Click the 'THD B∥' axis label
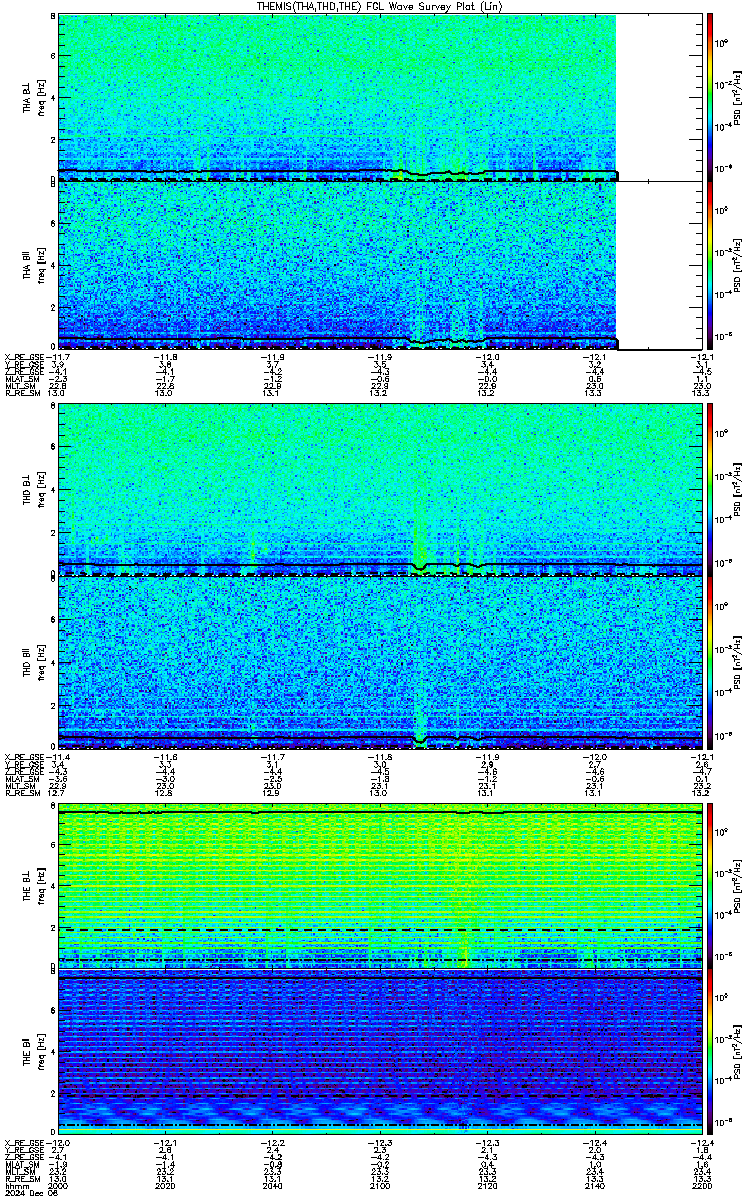The width and height of the screenshot is (750, 1200). (x=28, y=662)
